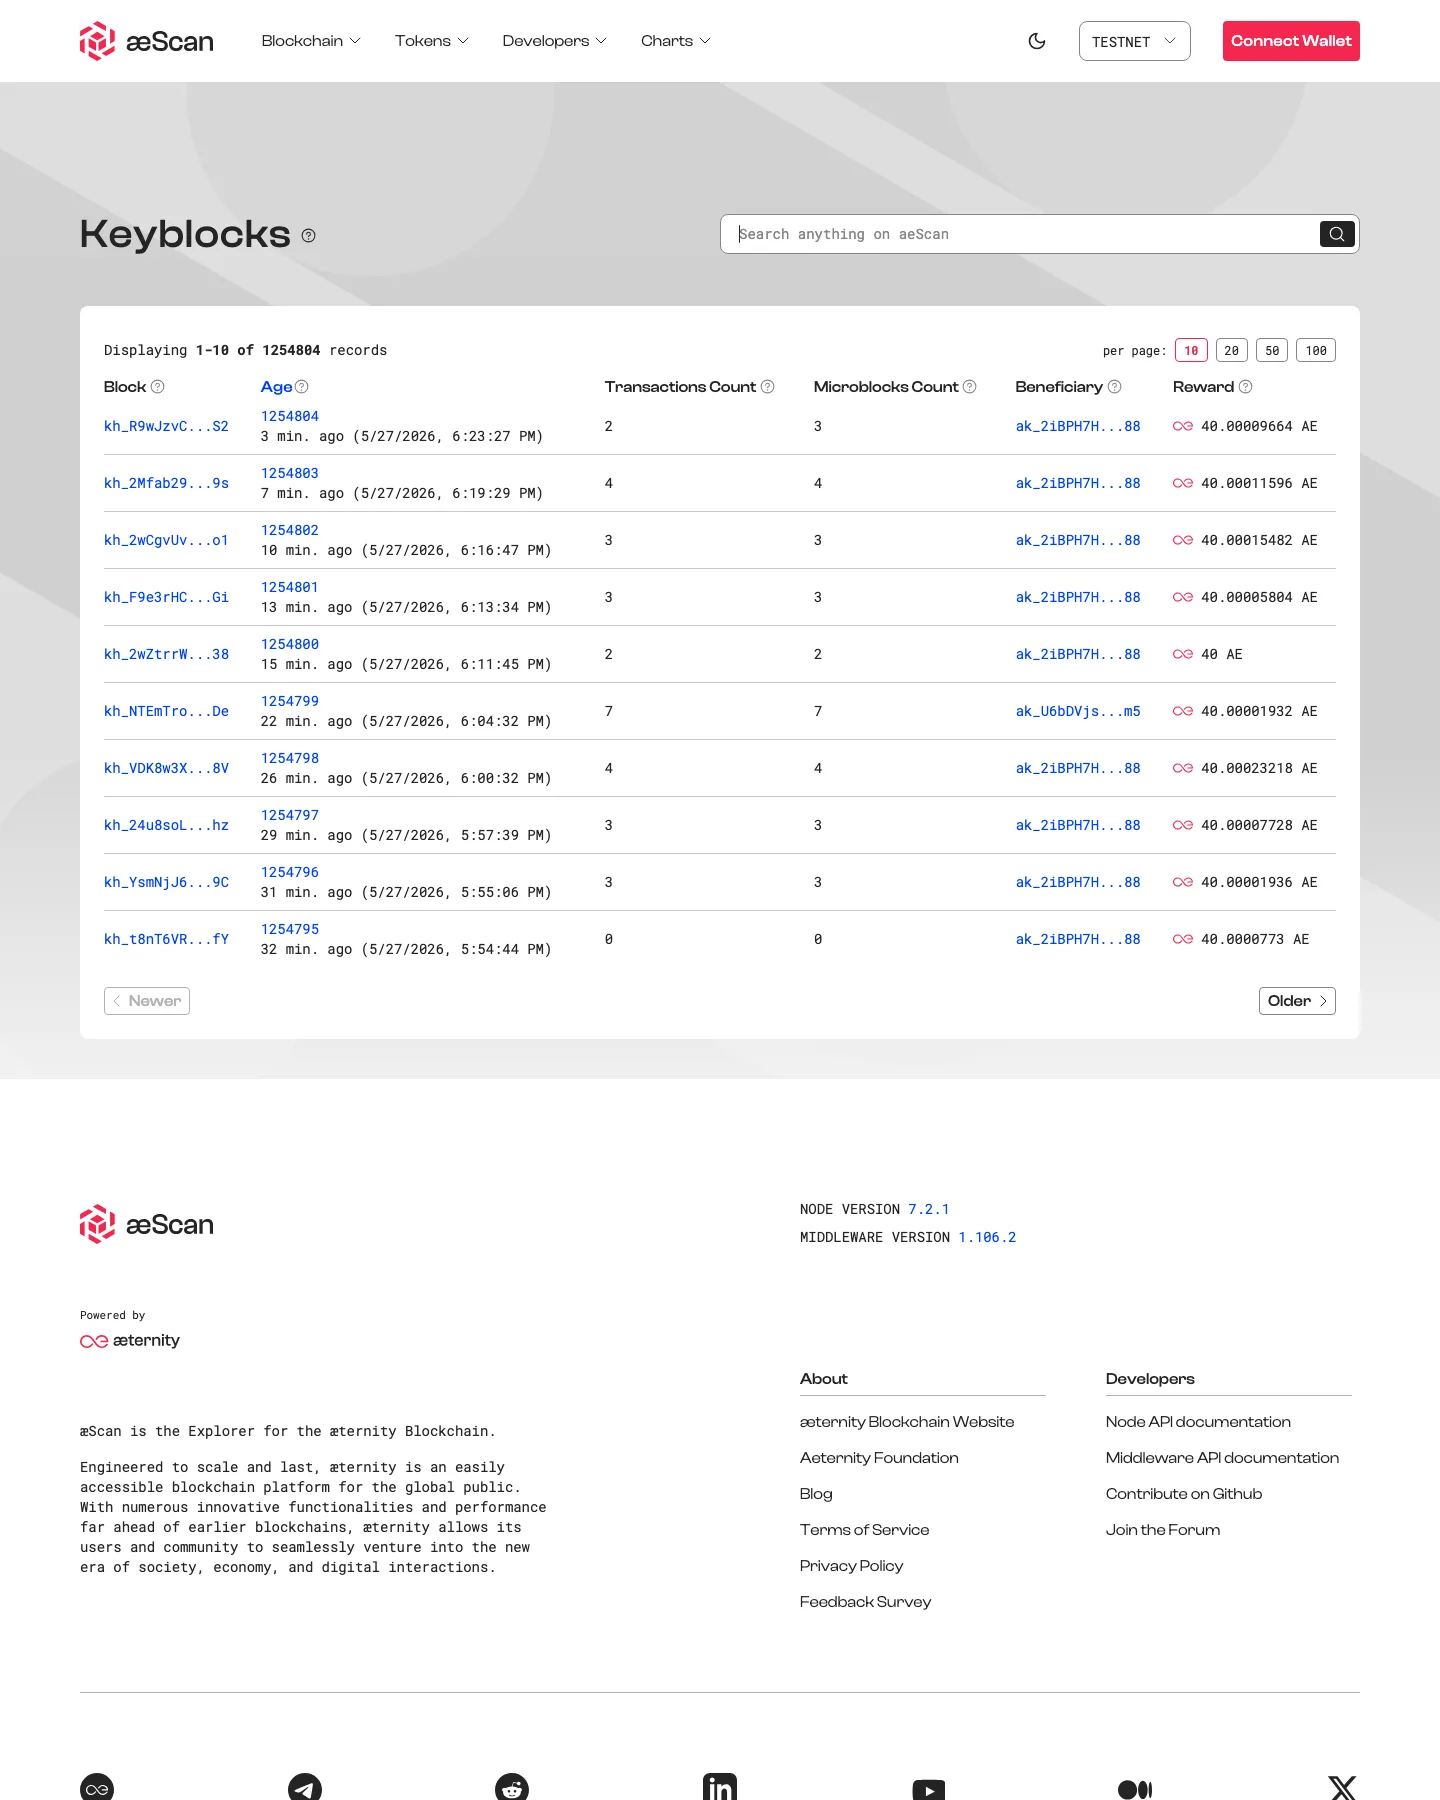Set 100 records per page

pos(1316,351)
